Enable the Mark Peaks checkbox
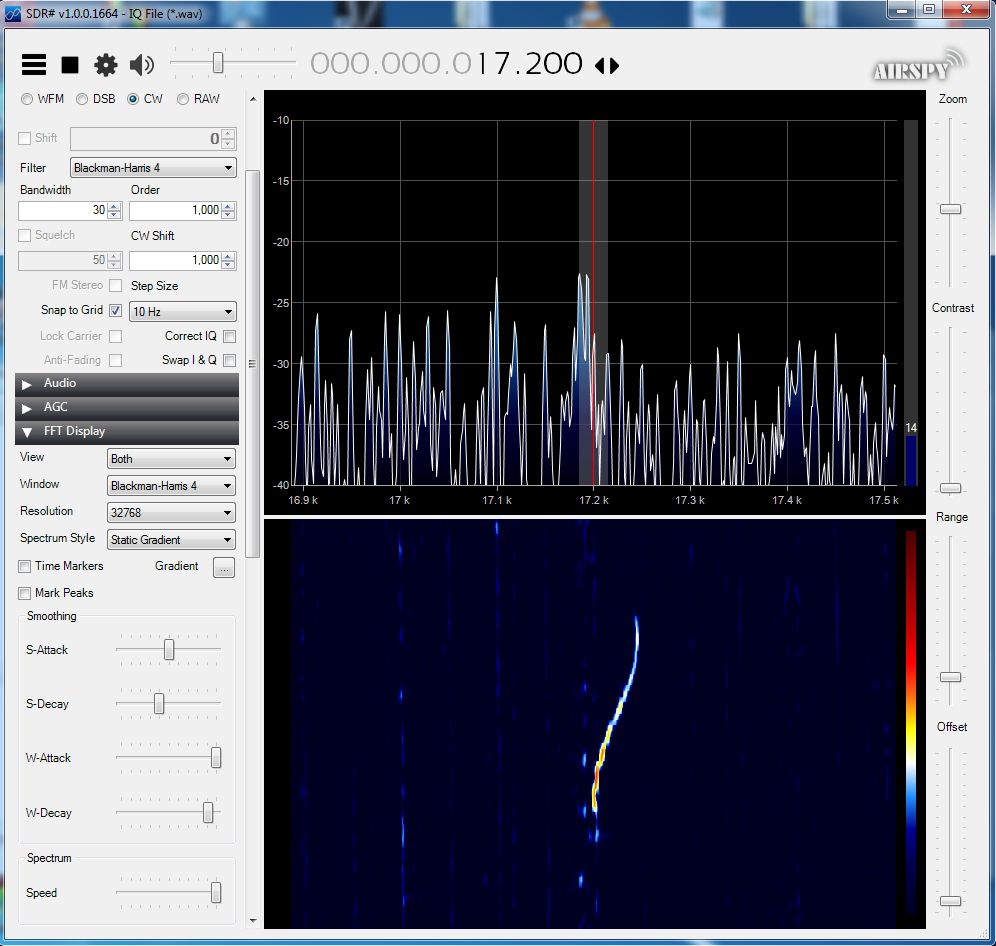 click(25, 593)
